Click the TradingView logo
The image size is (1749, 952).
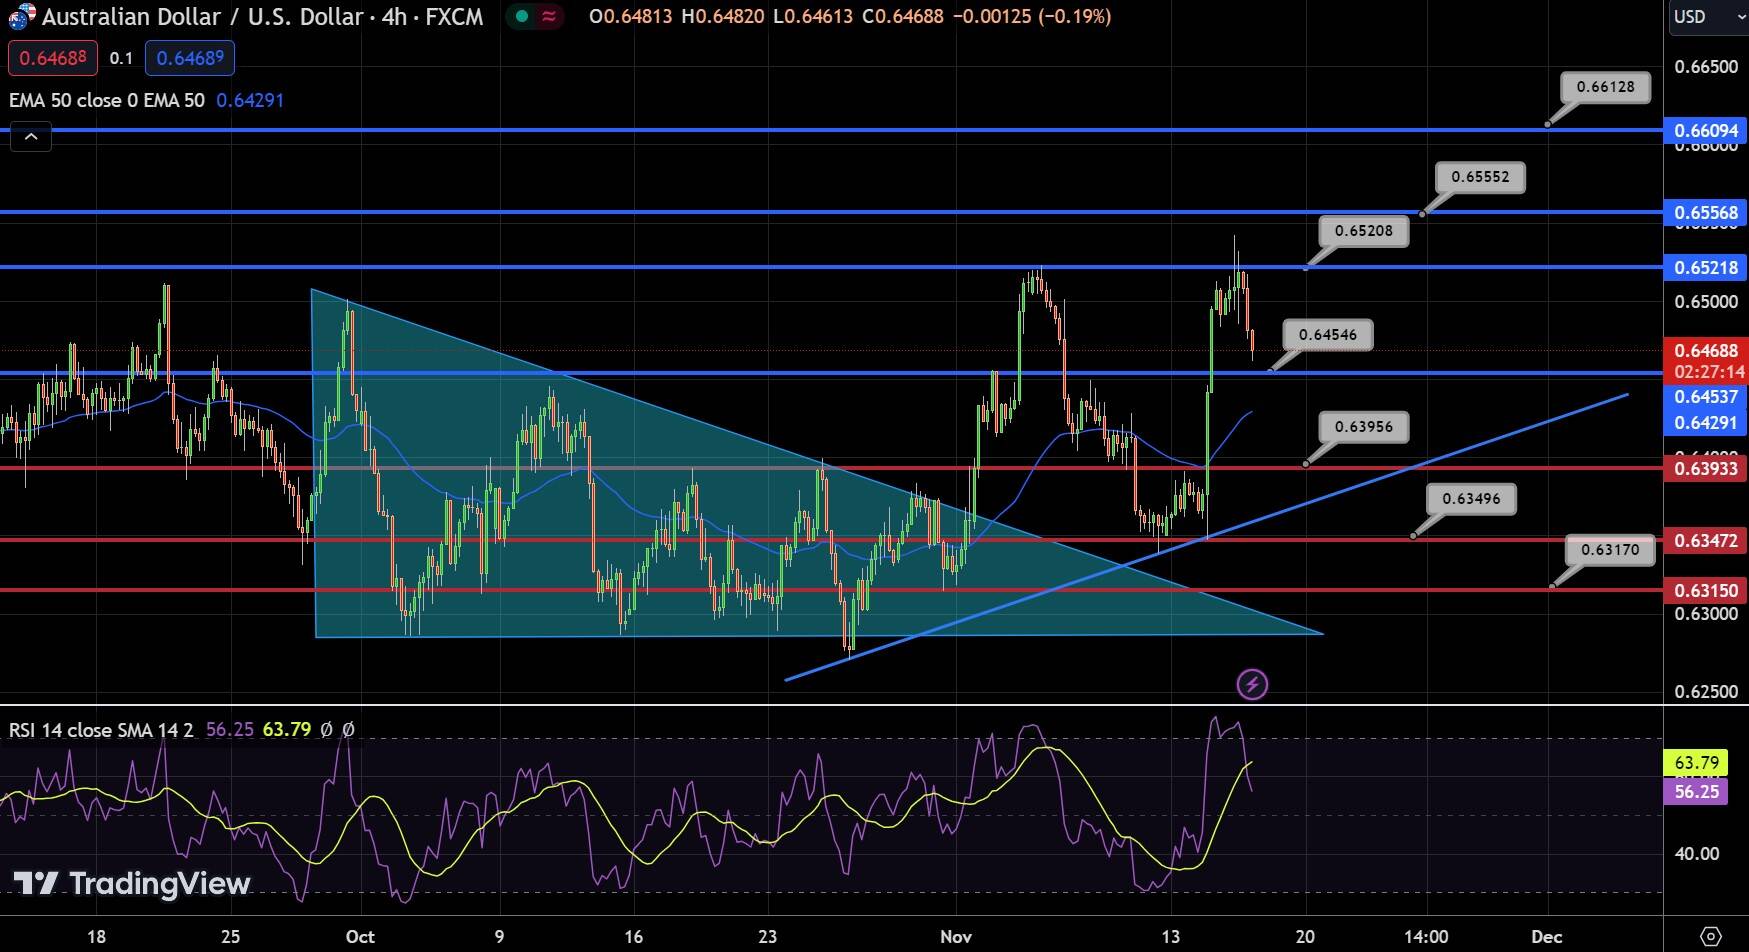pos(130,884)
